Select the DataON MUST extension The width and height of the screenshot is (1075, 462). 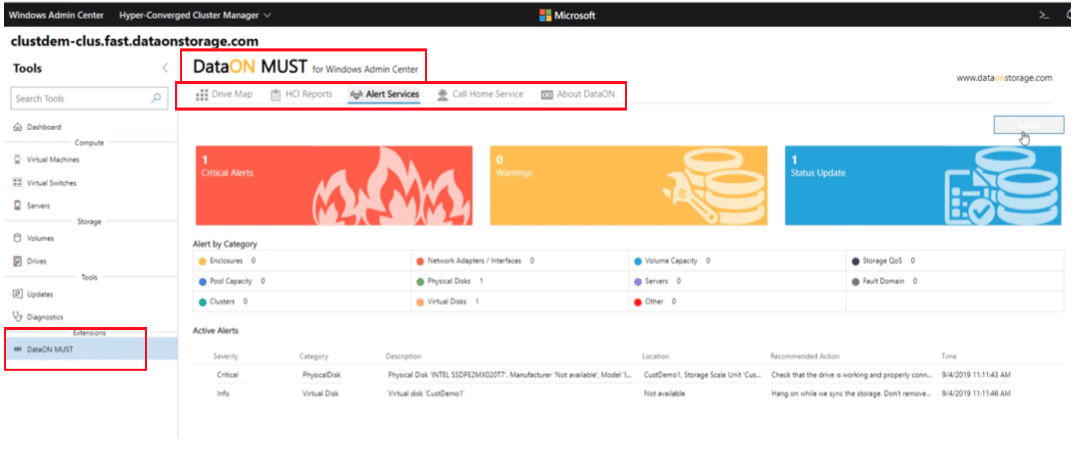coord(89,349)
